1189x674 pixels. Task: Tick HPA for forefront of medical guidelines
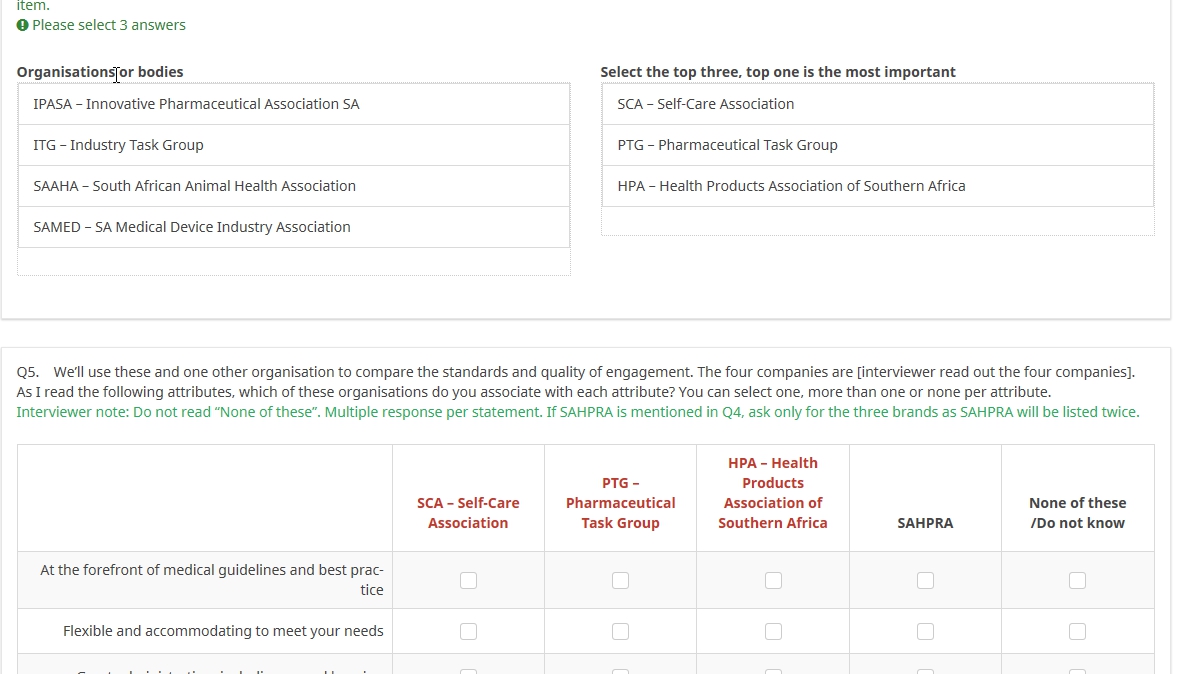point(773,580)
